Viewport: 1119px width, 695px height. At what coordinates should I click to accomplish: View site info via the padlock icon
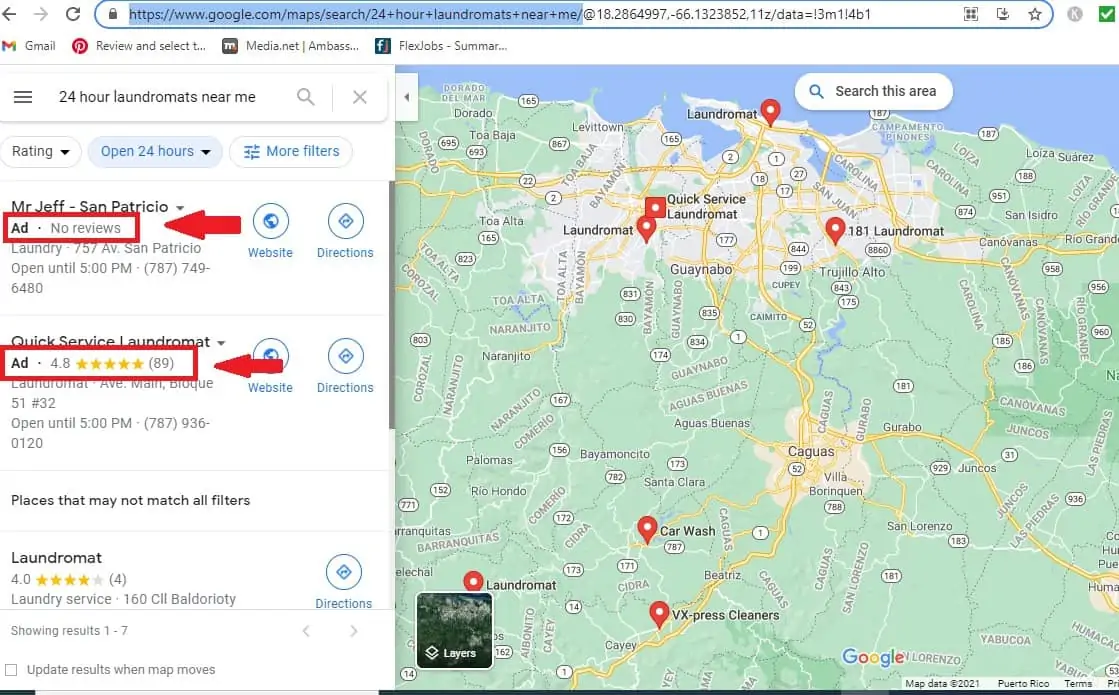(112, 14)
